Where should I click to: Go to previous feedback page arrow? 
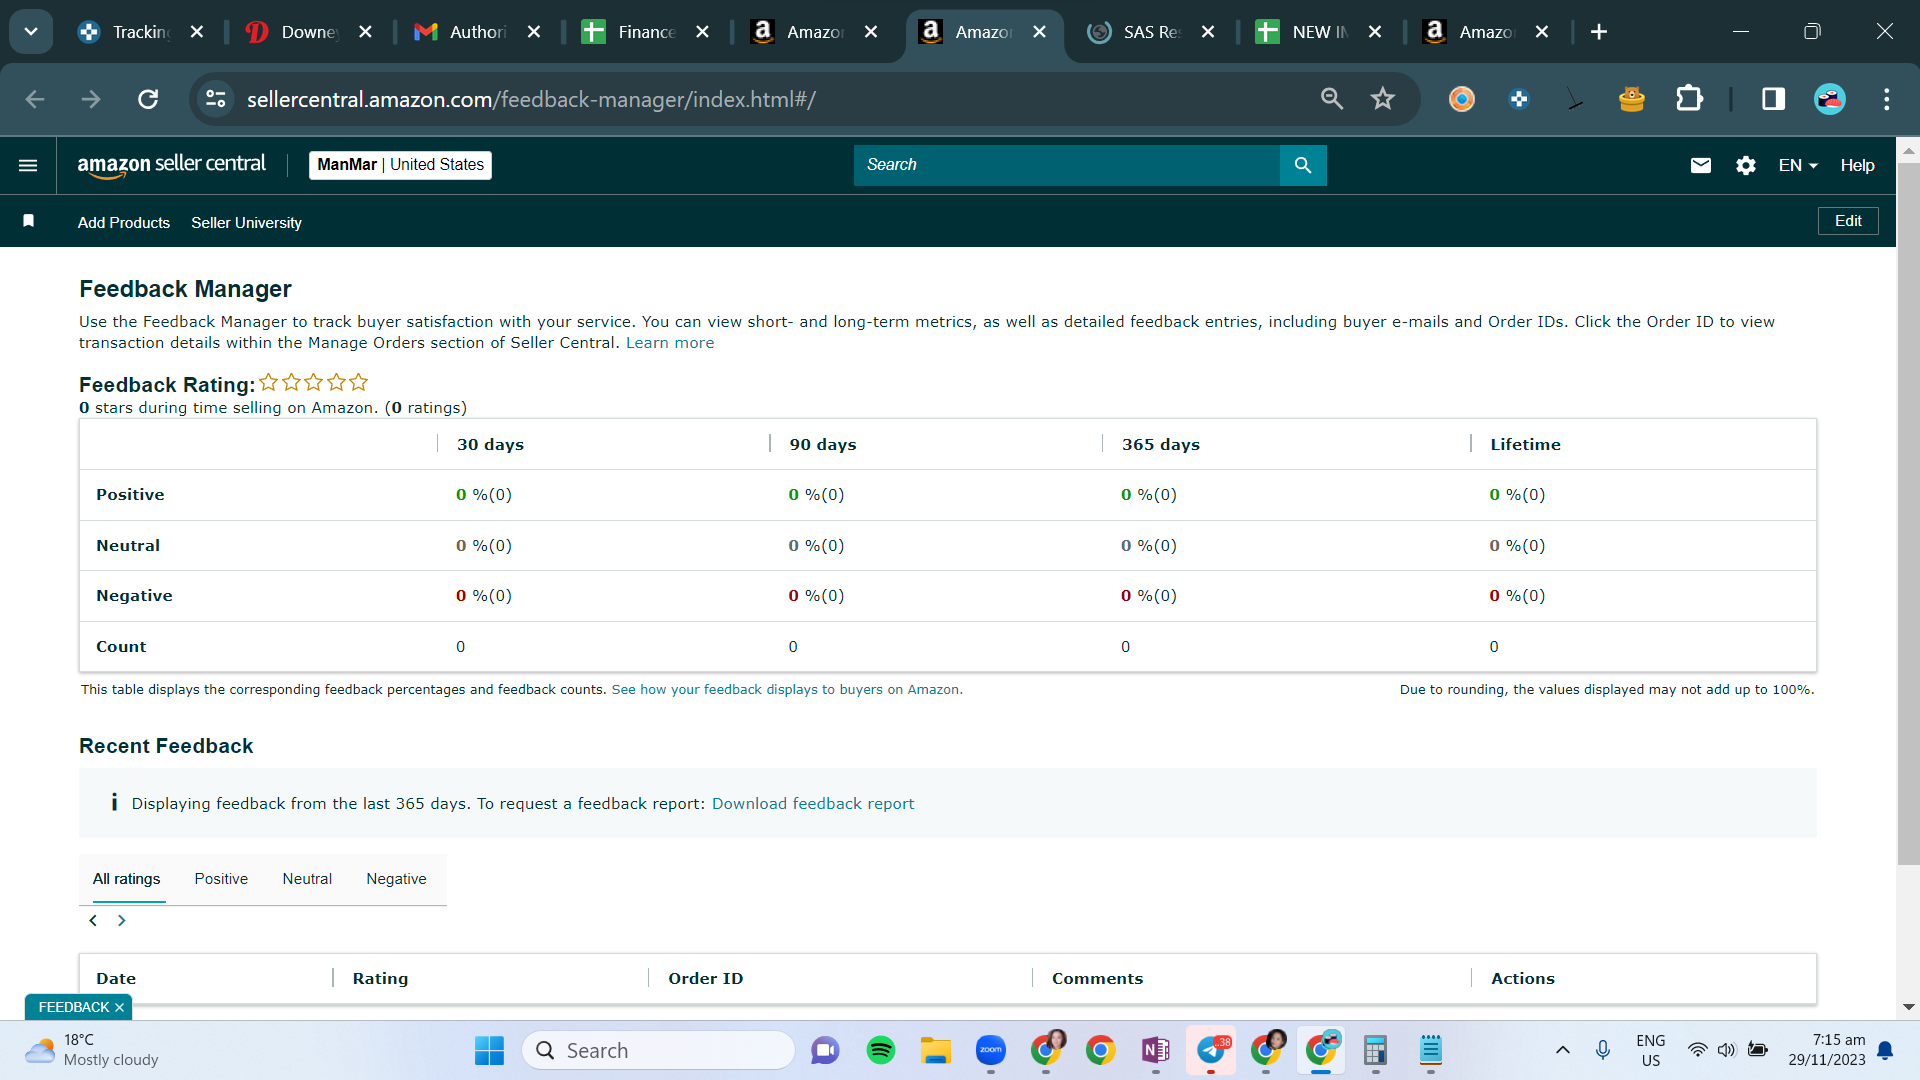coord(93,920)
